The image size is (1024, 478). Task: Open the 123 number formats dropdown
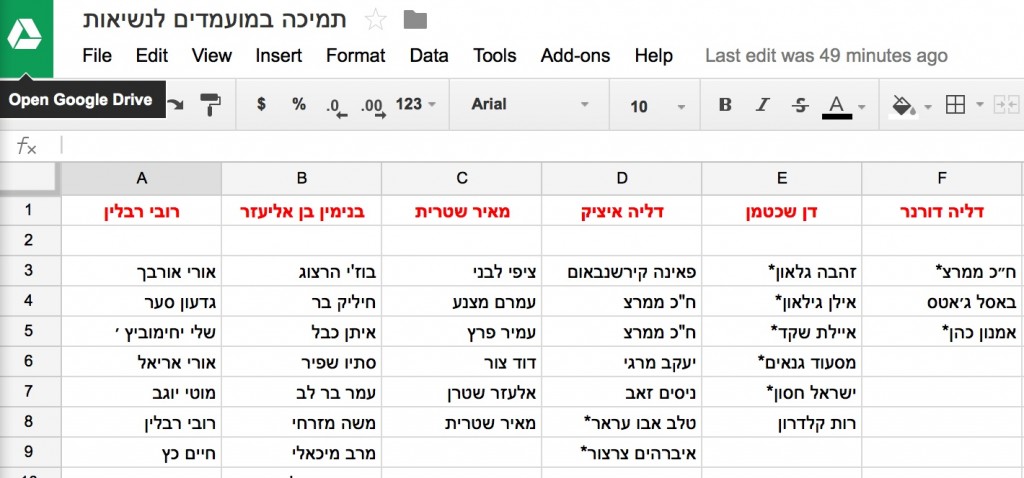[x=416, y=104]
